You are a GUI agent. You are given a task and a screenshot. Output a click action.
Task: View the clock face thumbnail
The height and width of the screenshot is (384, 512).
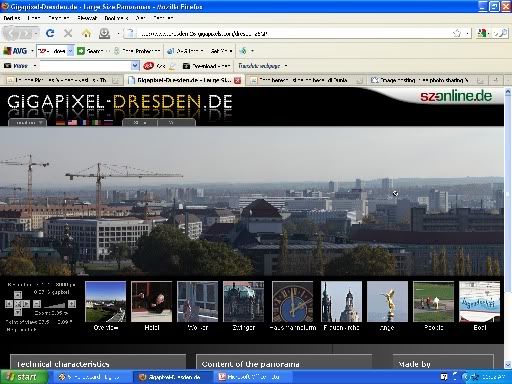coord(293,302)
